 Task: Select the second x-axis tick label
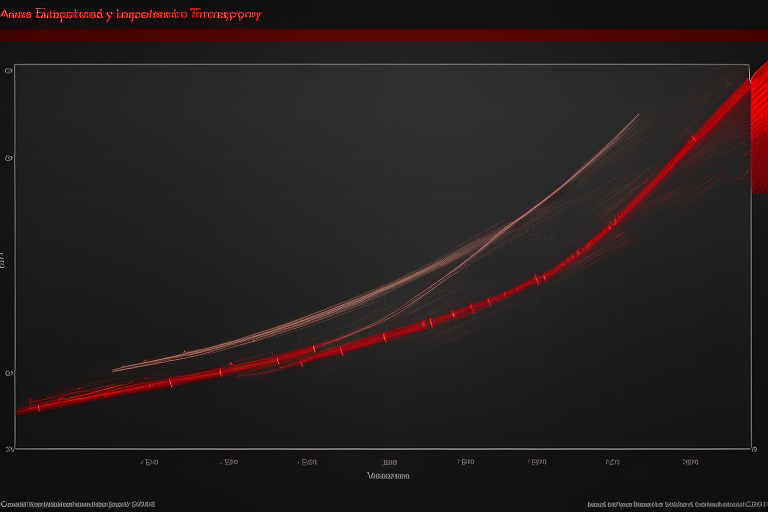pyautogui.click(x=229, y=463)
